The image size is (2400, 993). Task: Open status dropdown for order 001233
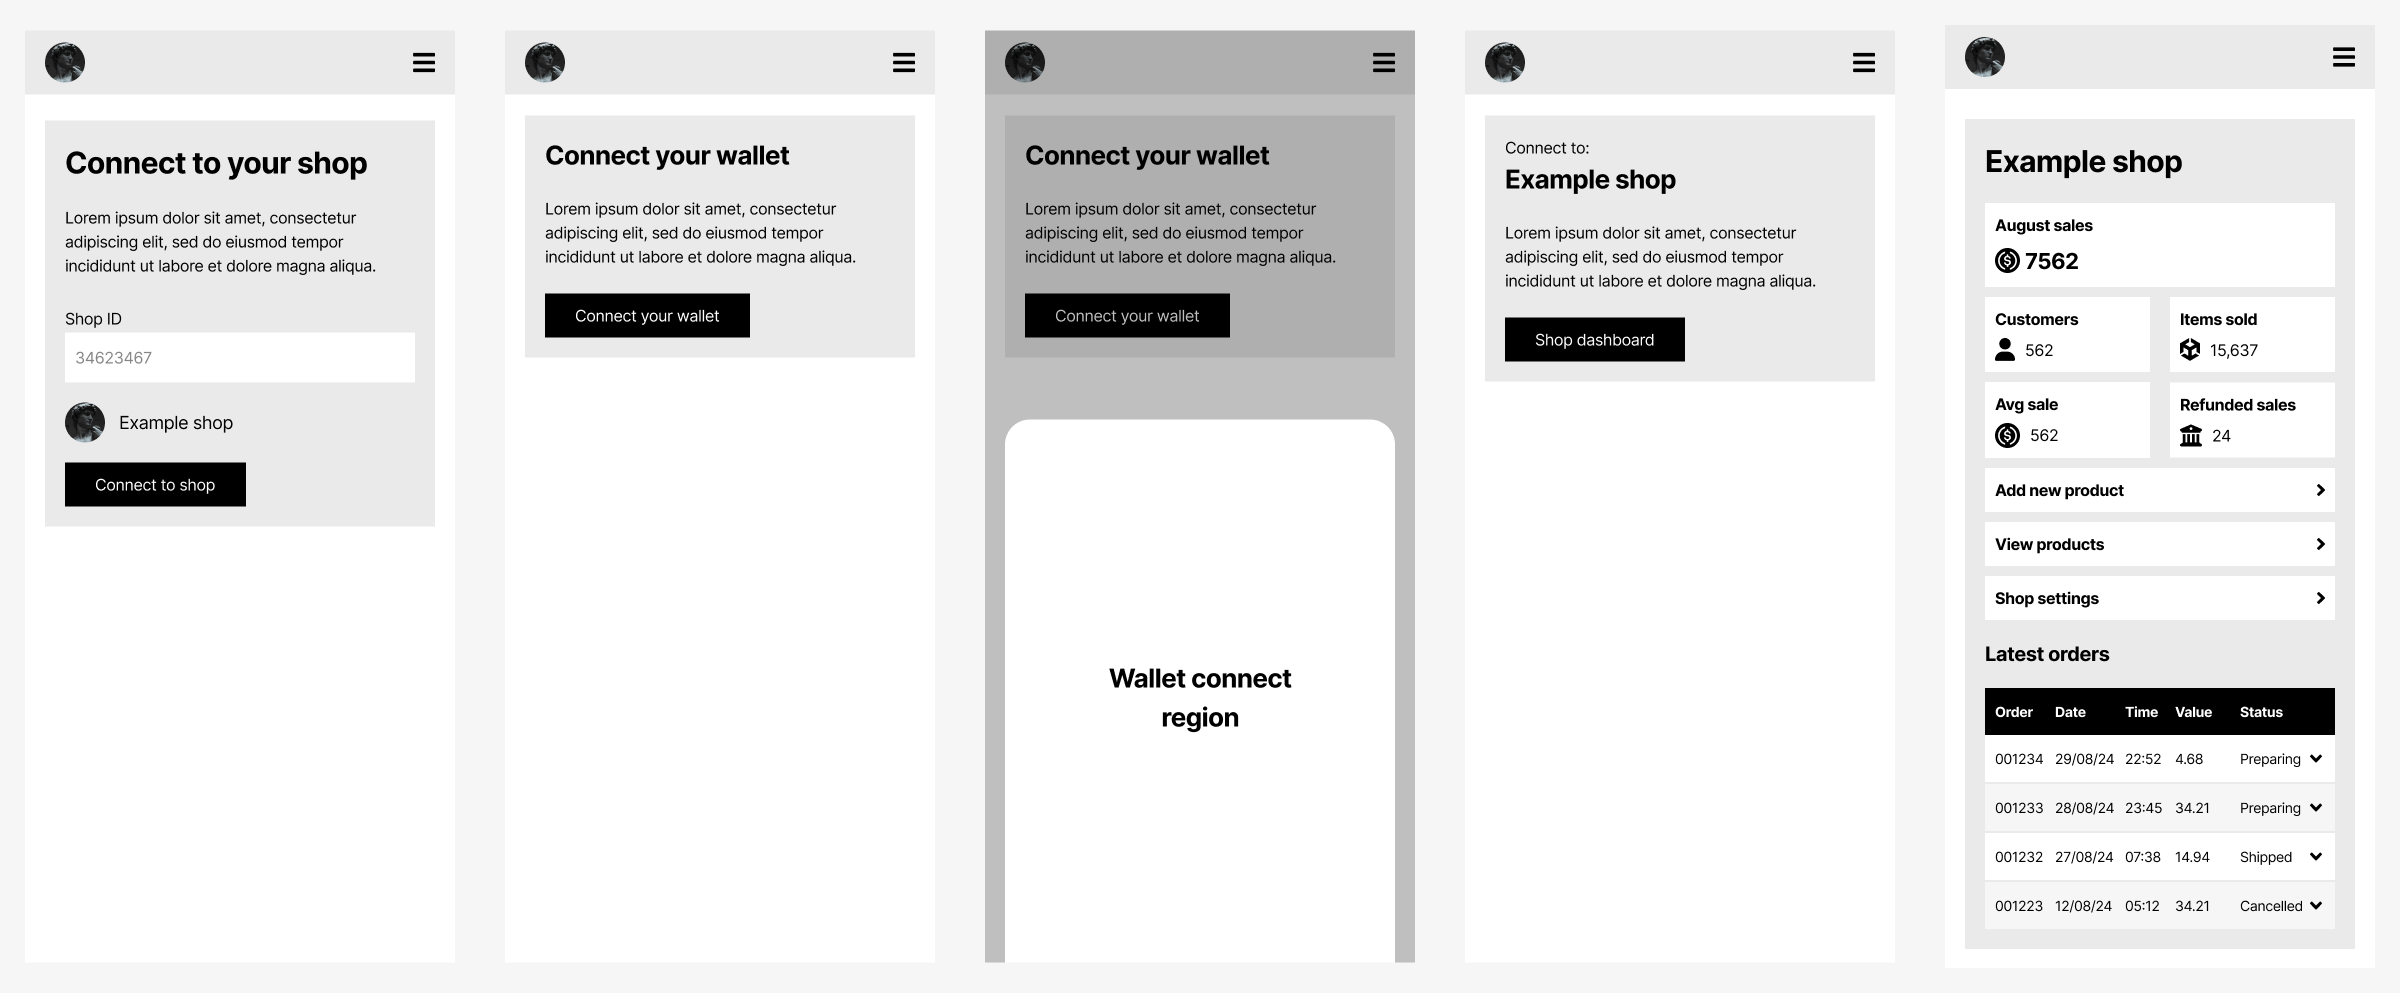(2316, 808)
